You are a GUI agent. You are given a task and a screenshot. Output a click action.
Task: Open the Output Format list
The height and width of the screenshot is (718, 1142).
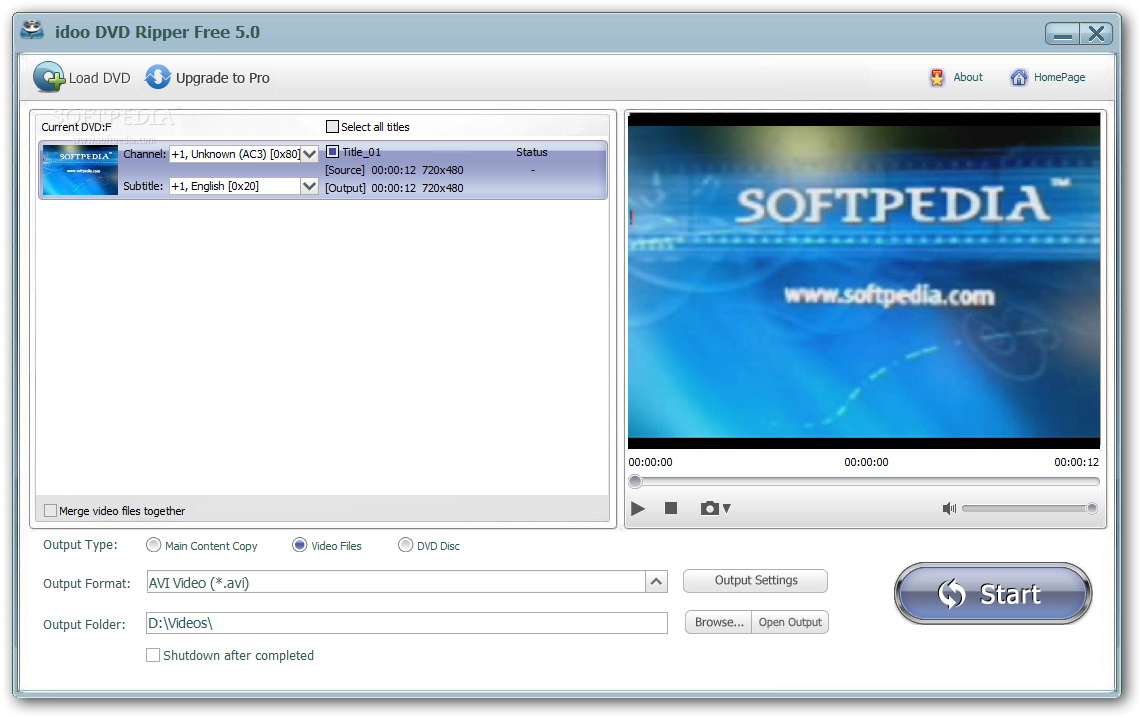point(656,582)
